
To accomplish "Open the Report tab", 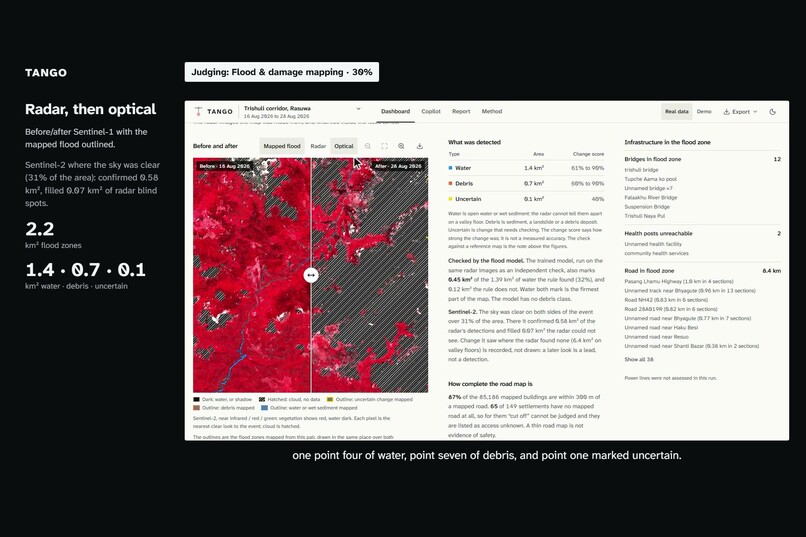I will (461, 112).
